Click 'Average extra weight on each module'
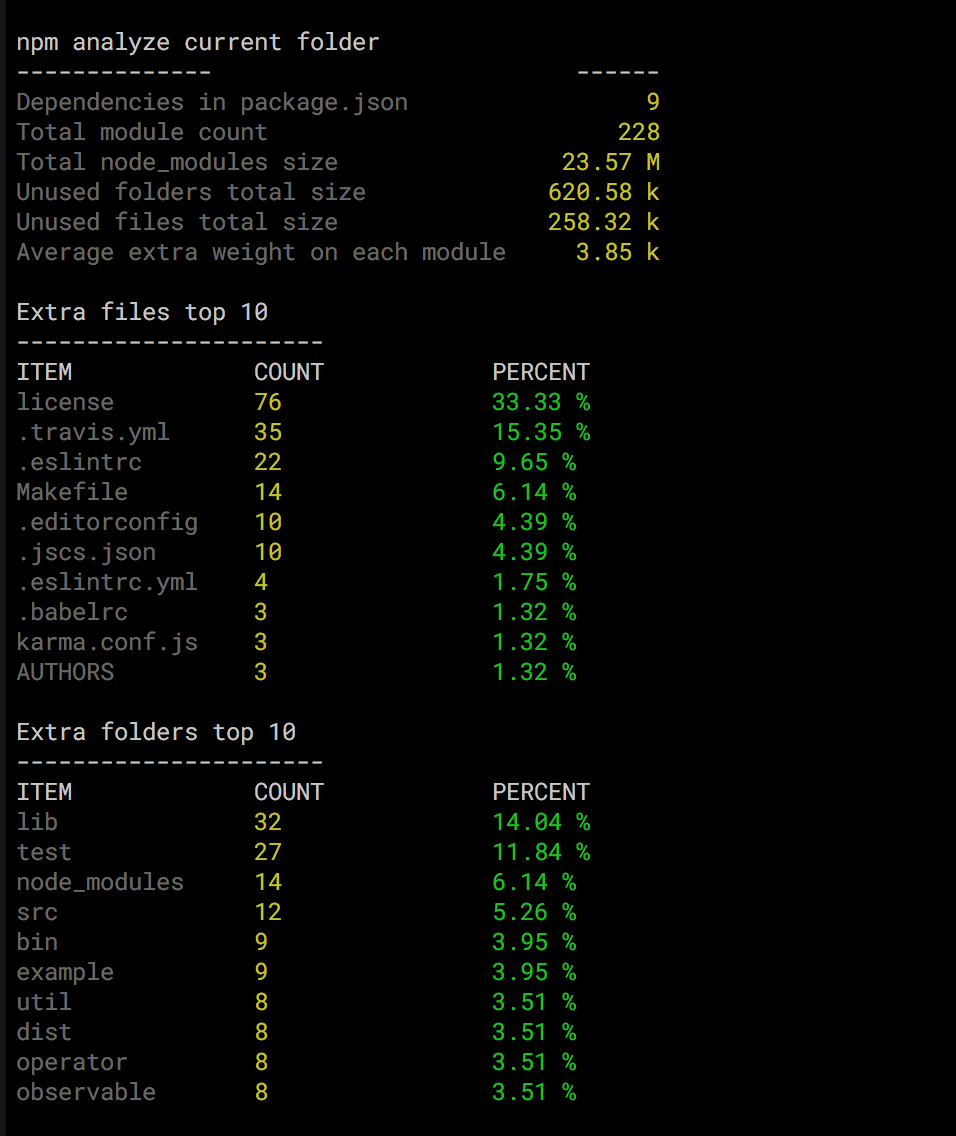956x1136 pixels. point(261,252)
